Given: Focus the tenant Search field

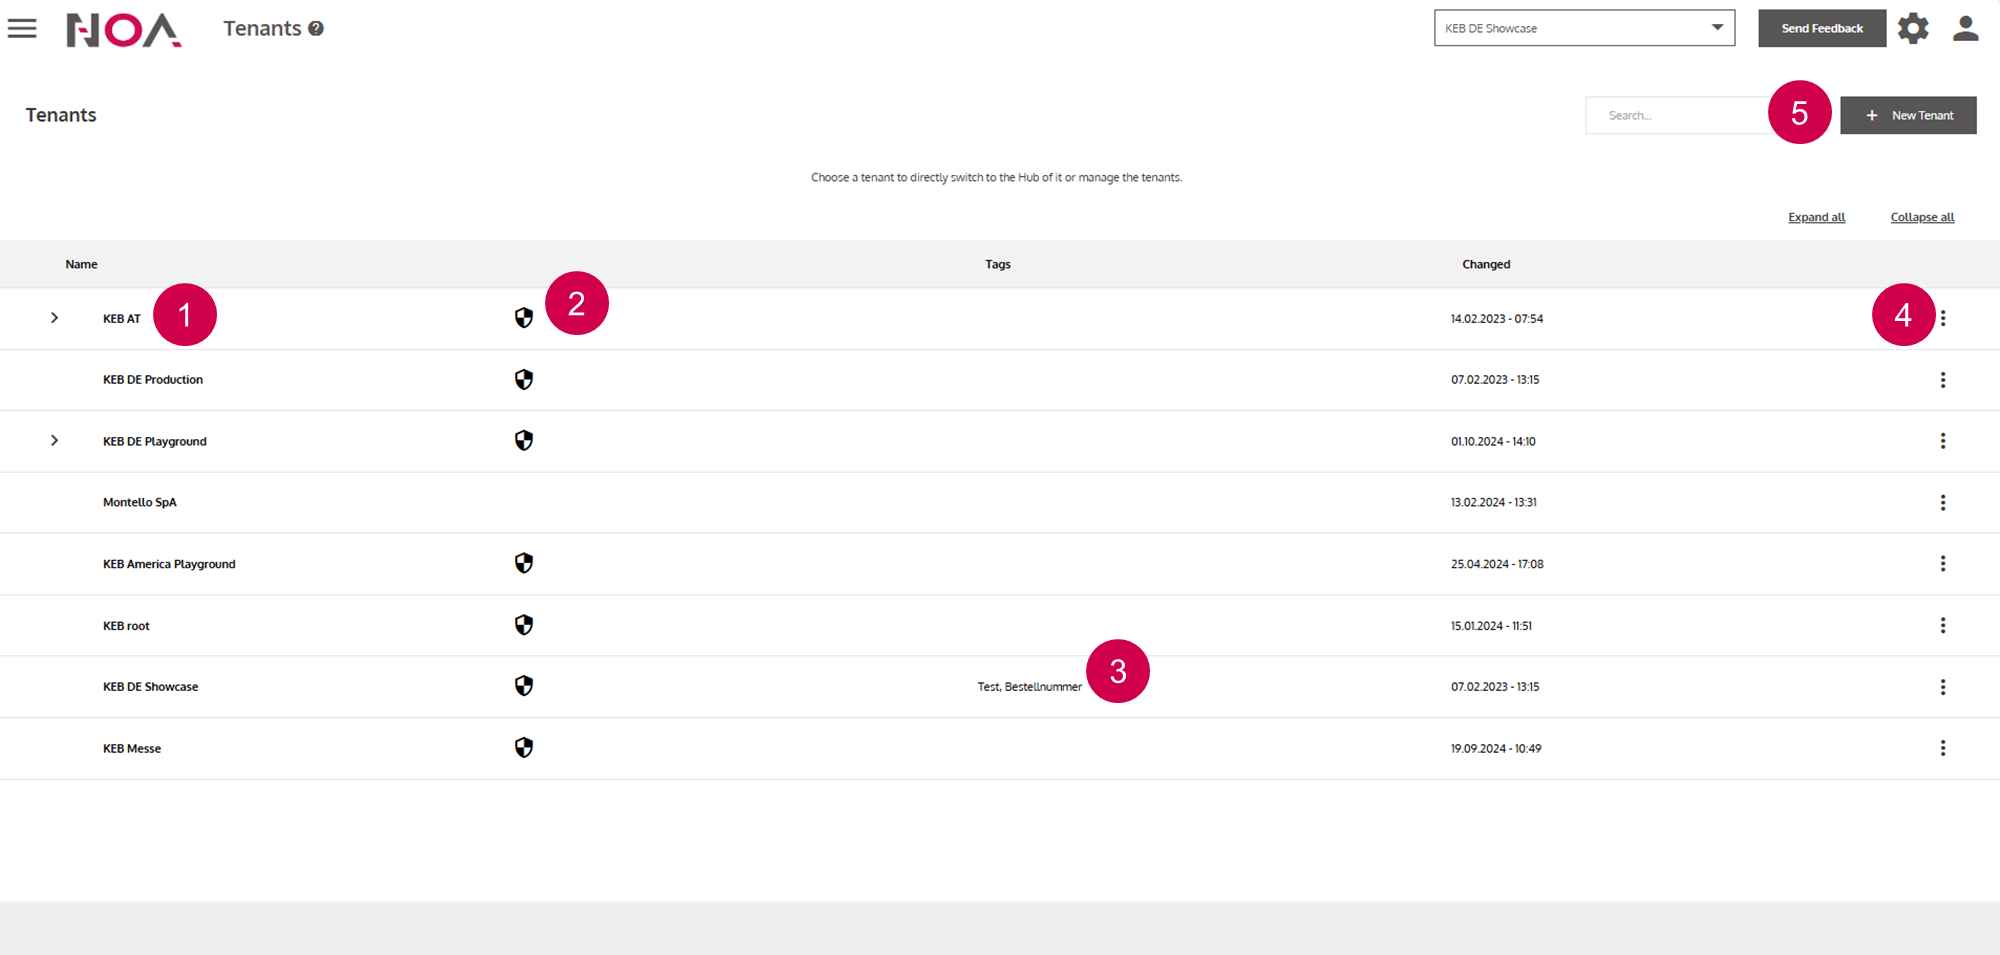Looking at the screenshot, I should (x=1675, y=115).
